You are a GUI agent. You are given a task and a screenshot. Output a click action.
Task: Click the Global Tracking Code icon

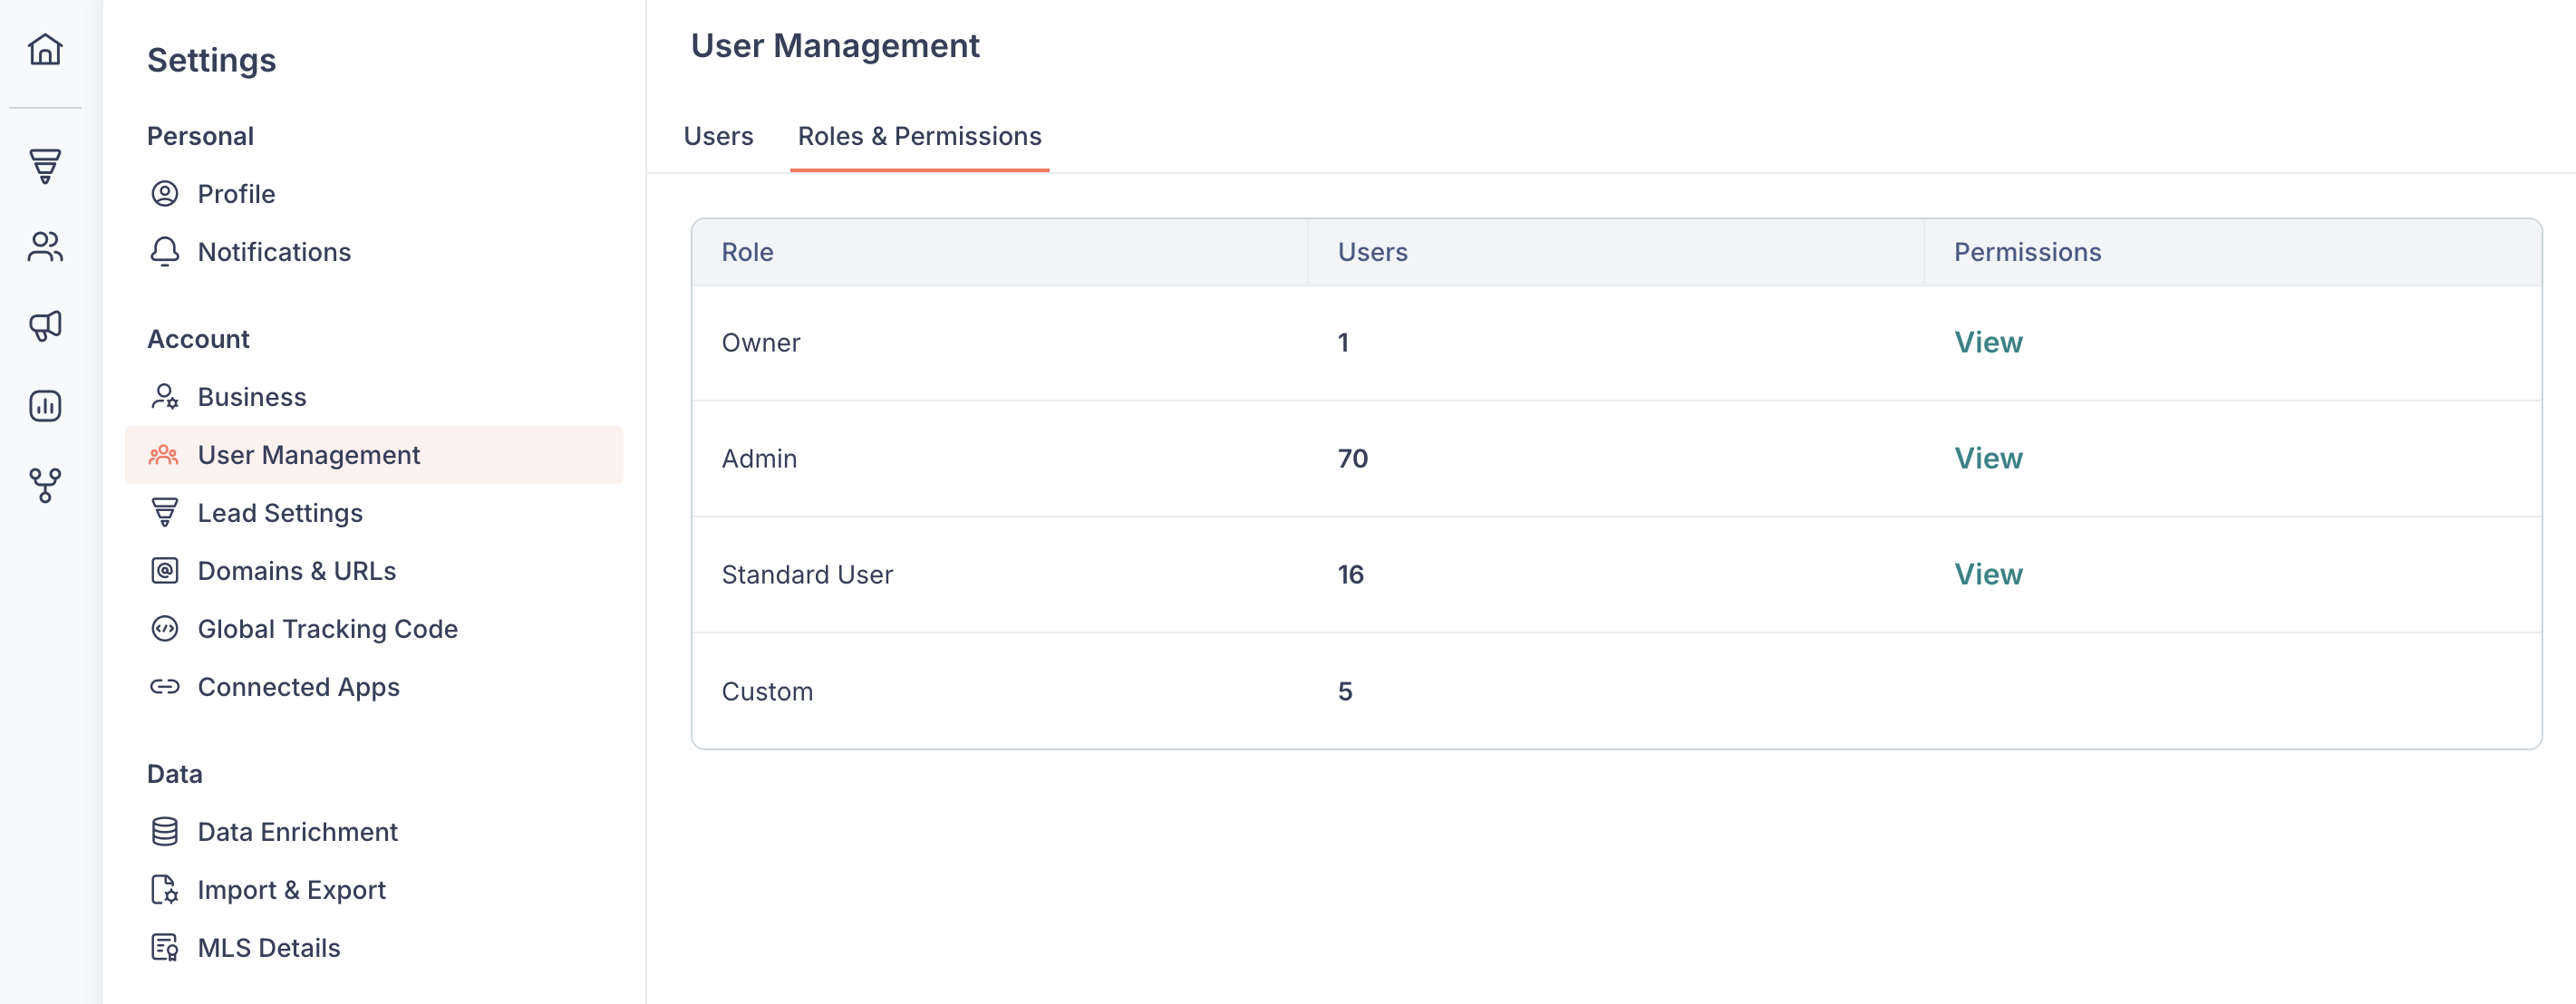pyautogui.click(x=165, y=629)
